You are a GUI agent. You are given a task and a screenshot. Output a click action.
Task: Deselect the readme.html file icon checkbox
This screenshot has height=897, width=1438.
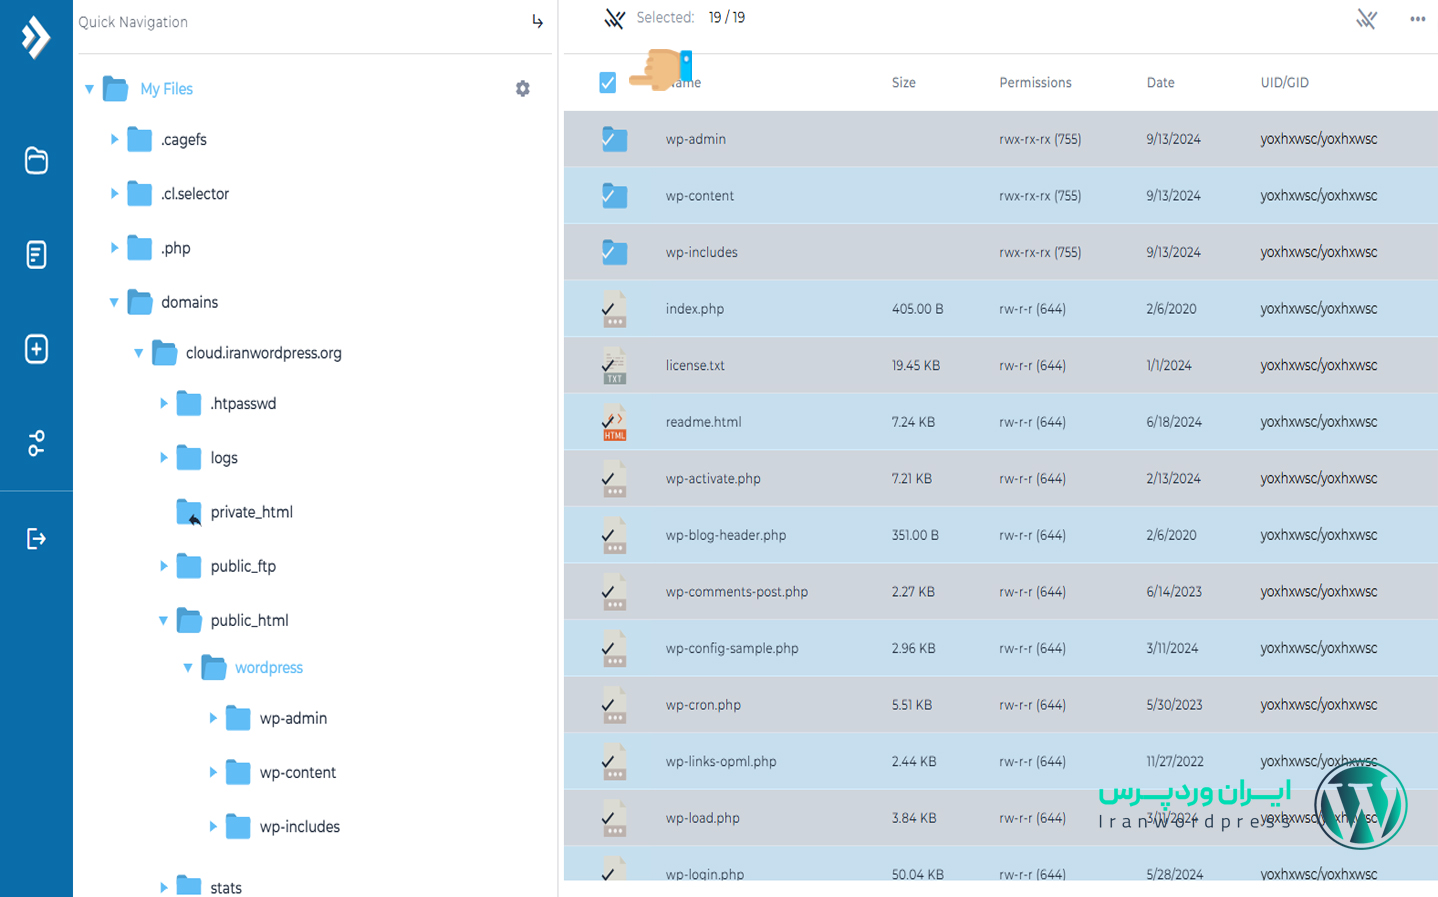614,422
